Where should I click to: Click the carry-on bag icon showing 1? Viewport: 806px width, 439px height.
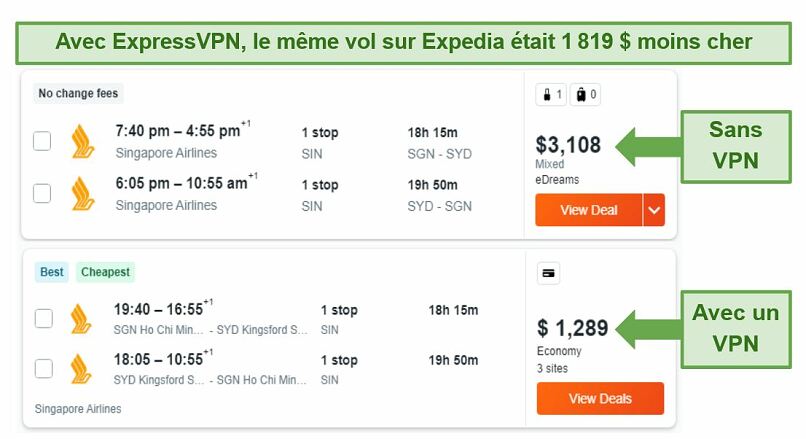pyautogui.click(x=551, y=95)
